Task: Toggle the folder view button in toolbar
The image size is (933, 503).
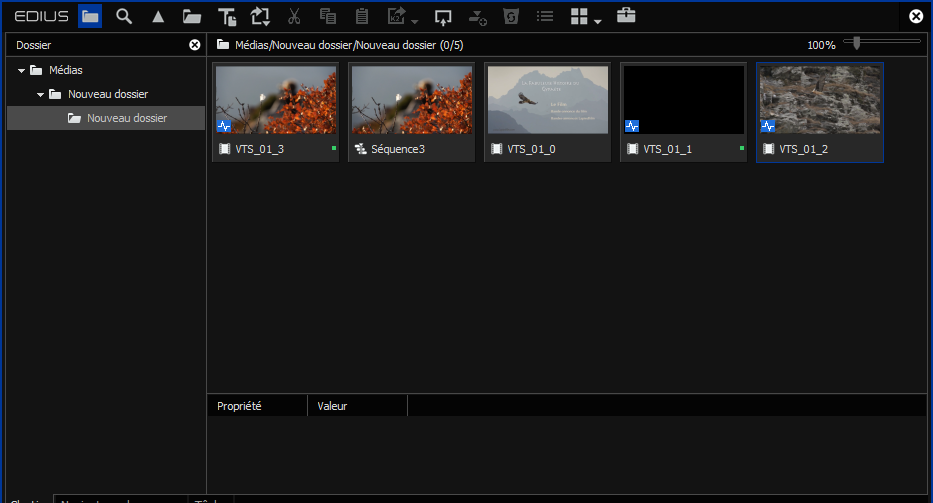Action: click(x=90, y=16)
